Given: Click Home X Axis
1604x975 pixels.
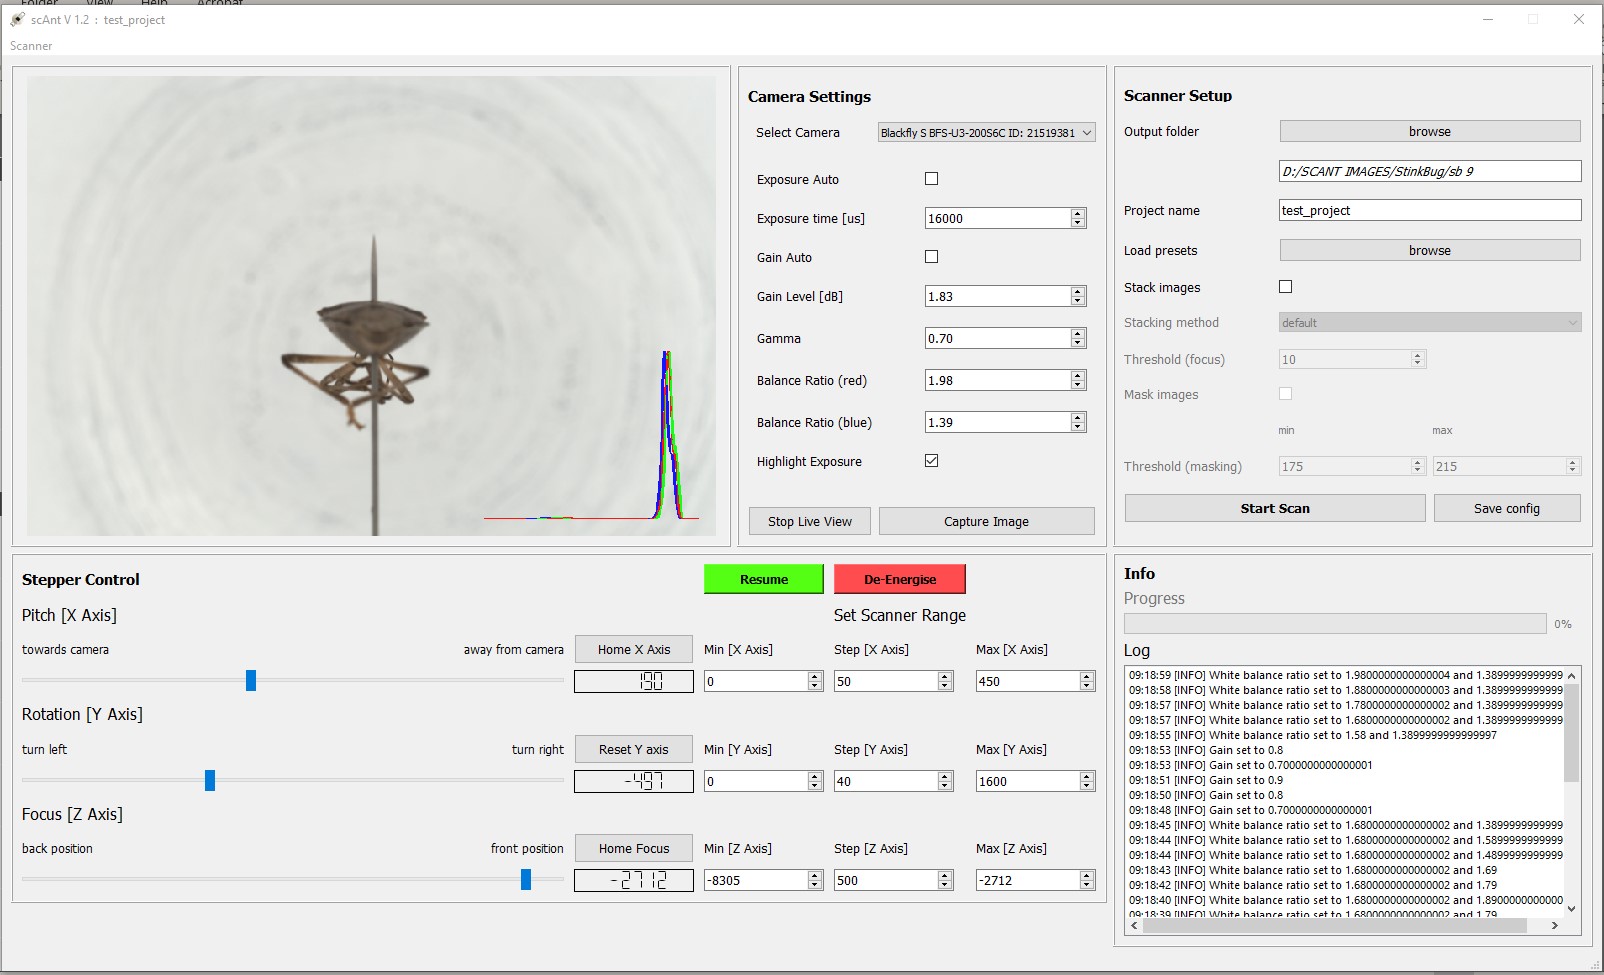Looking at the screenshot, I should [633, 649].
